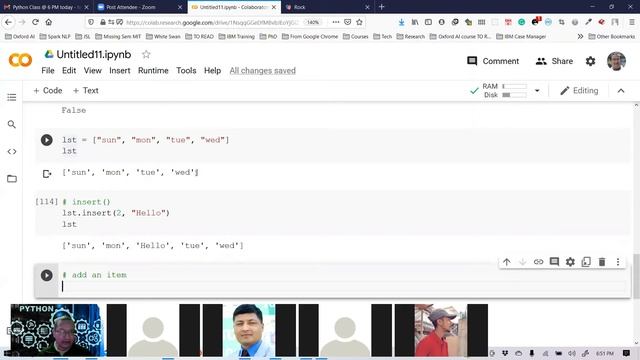Open Colab settings gear icon

pyautogui.click(x=590, y=61)
